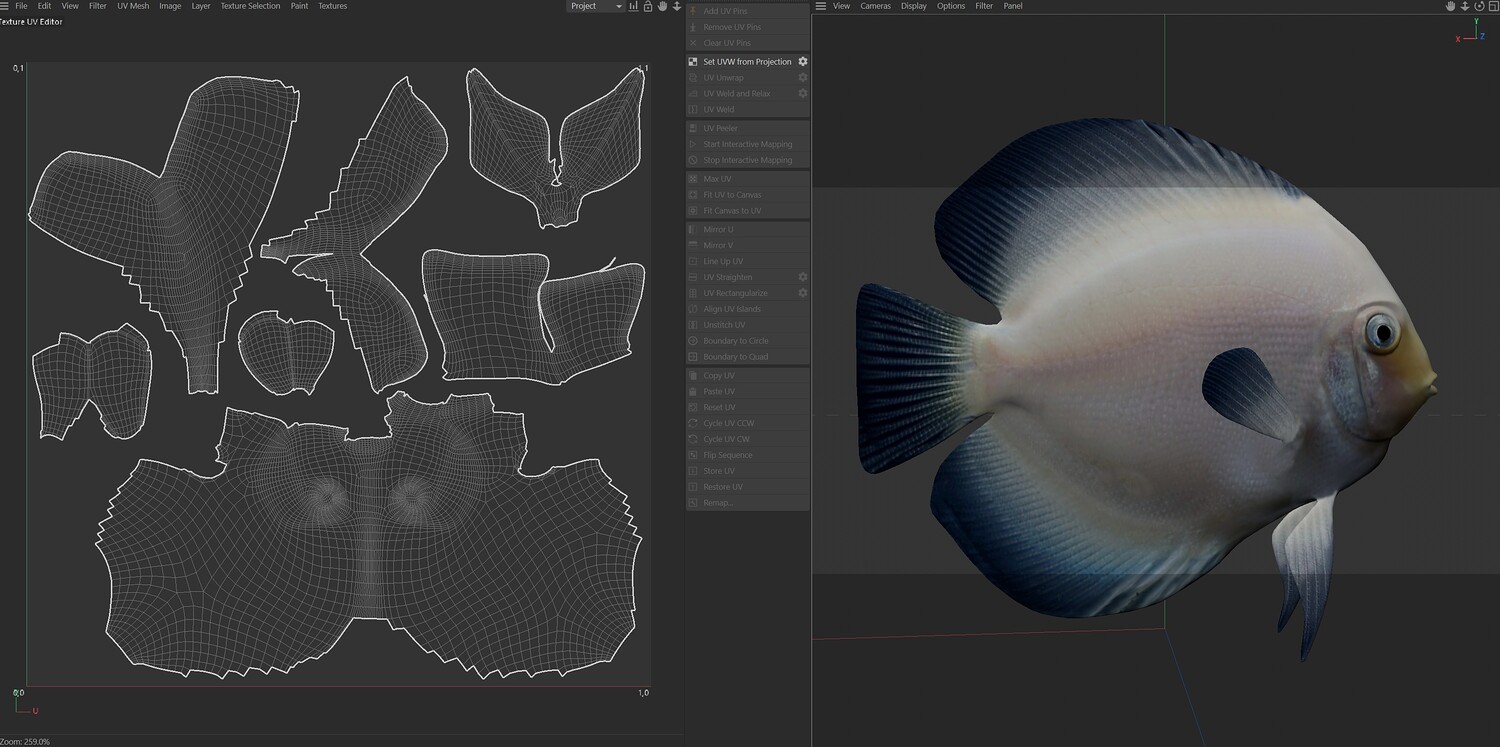
Task: Click Boundary to Circle
Action: click(748, 341)
